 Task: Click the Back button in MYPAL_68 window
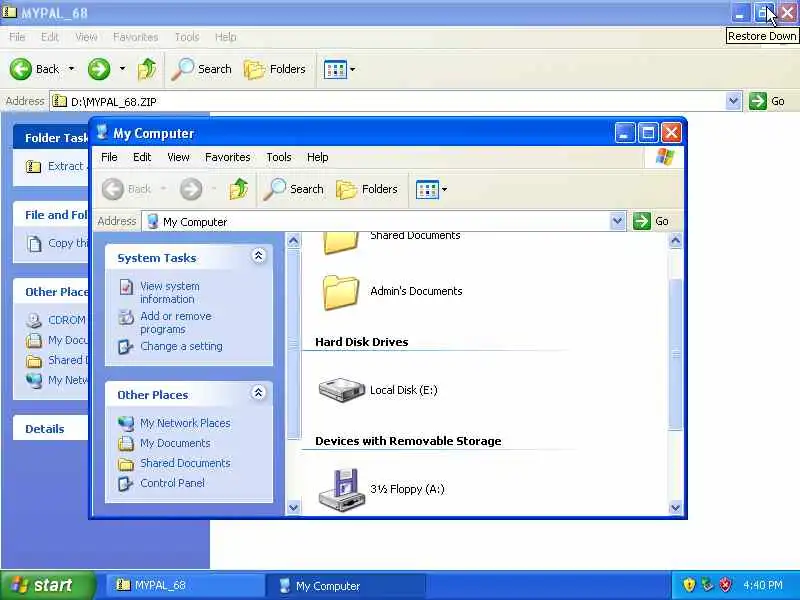(x=35, y=69)
